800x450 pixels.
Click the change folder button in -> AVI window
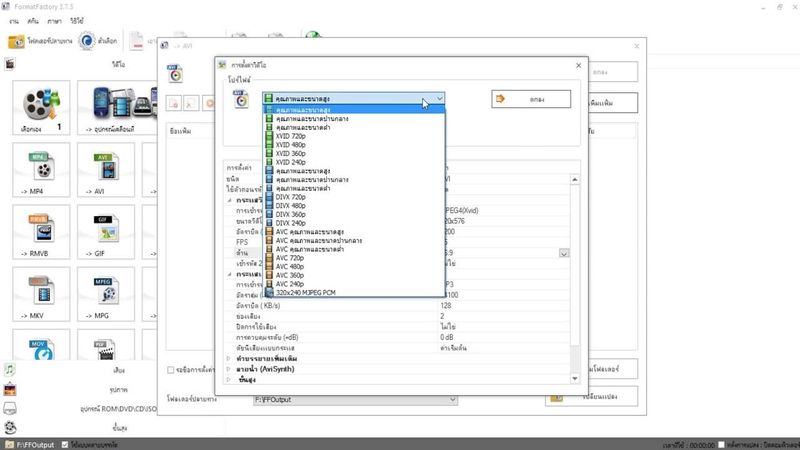click(x=591, y=397)
